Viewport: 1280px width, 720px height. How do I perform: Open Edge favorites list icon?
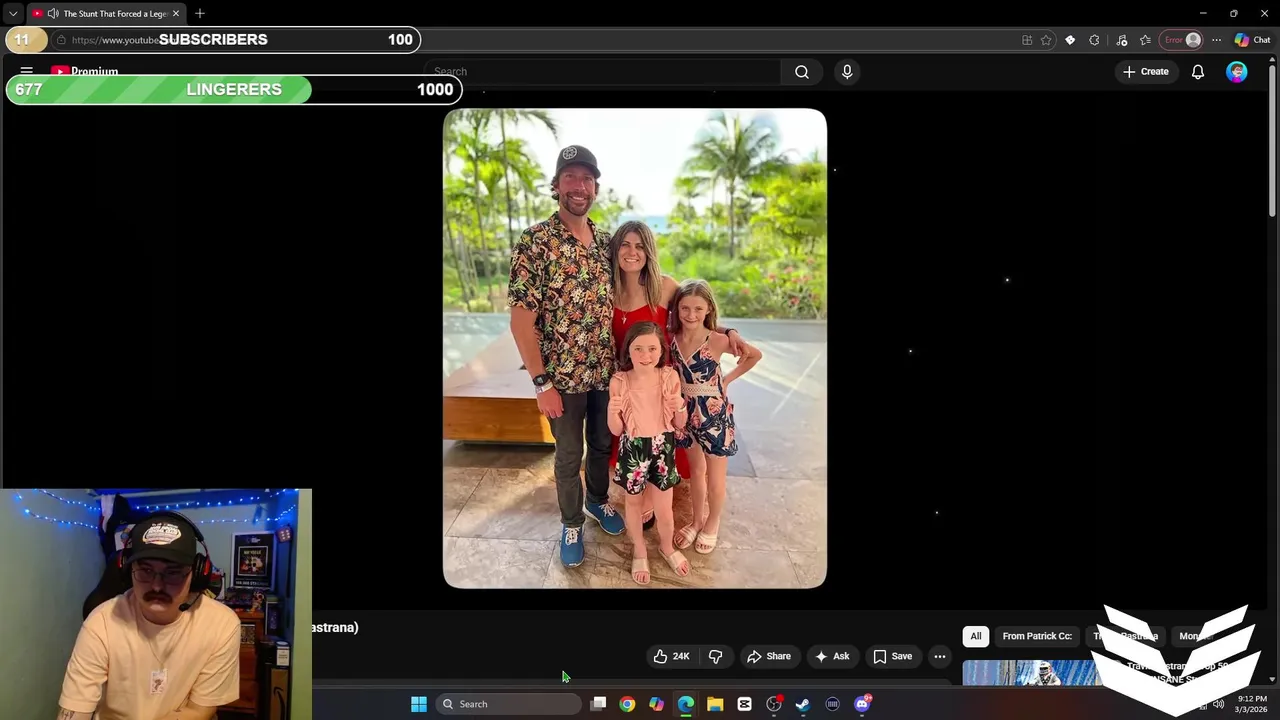[x=1146, y=40]
